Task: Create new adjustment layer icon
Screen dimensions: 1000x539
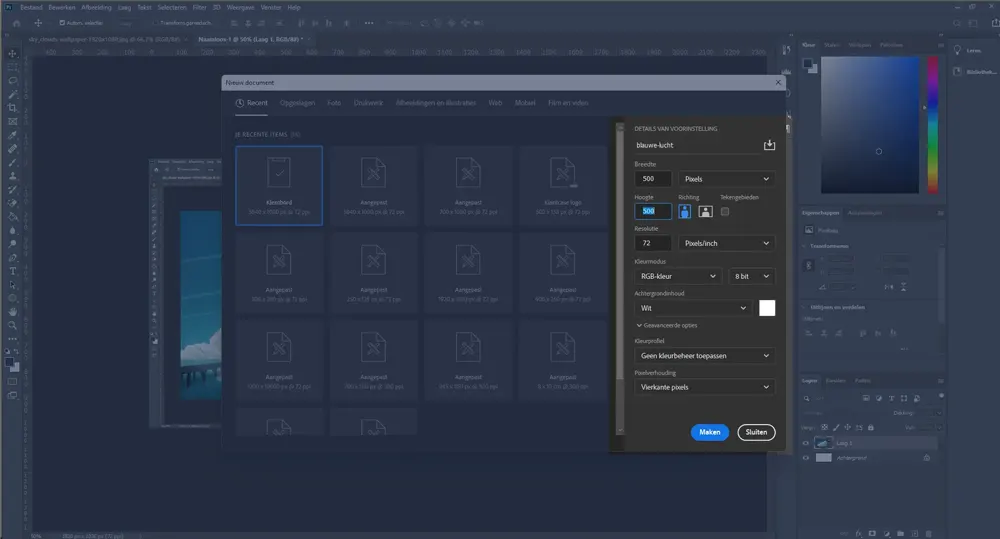Action: coord(886,533)
